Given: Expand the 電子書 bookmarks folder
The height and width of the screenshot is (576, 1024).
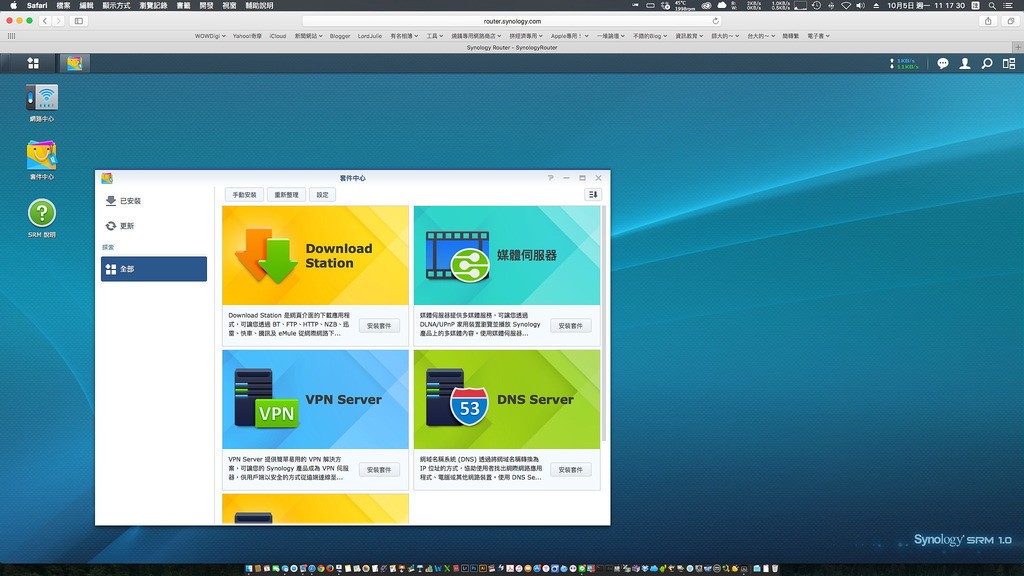Looking at the screenshot, I should click(818, 36).
